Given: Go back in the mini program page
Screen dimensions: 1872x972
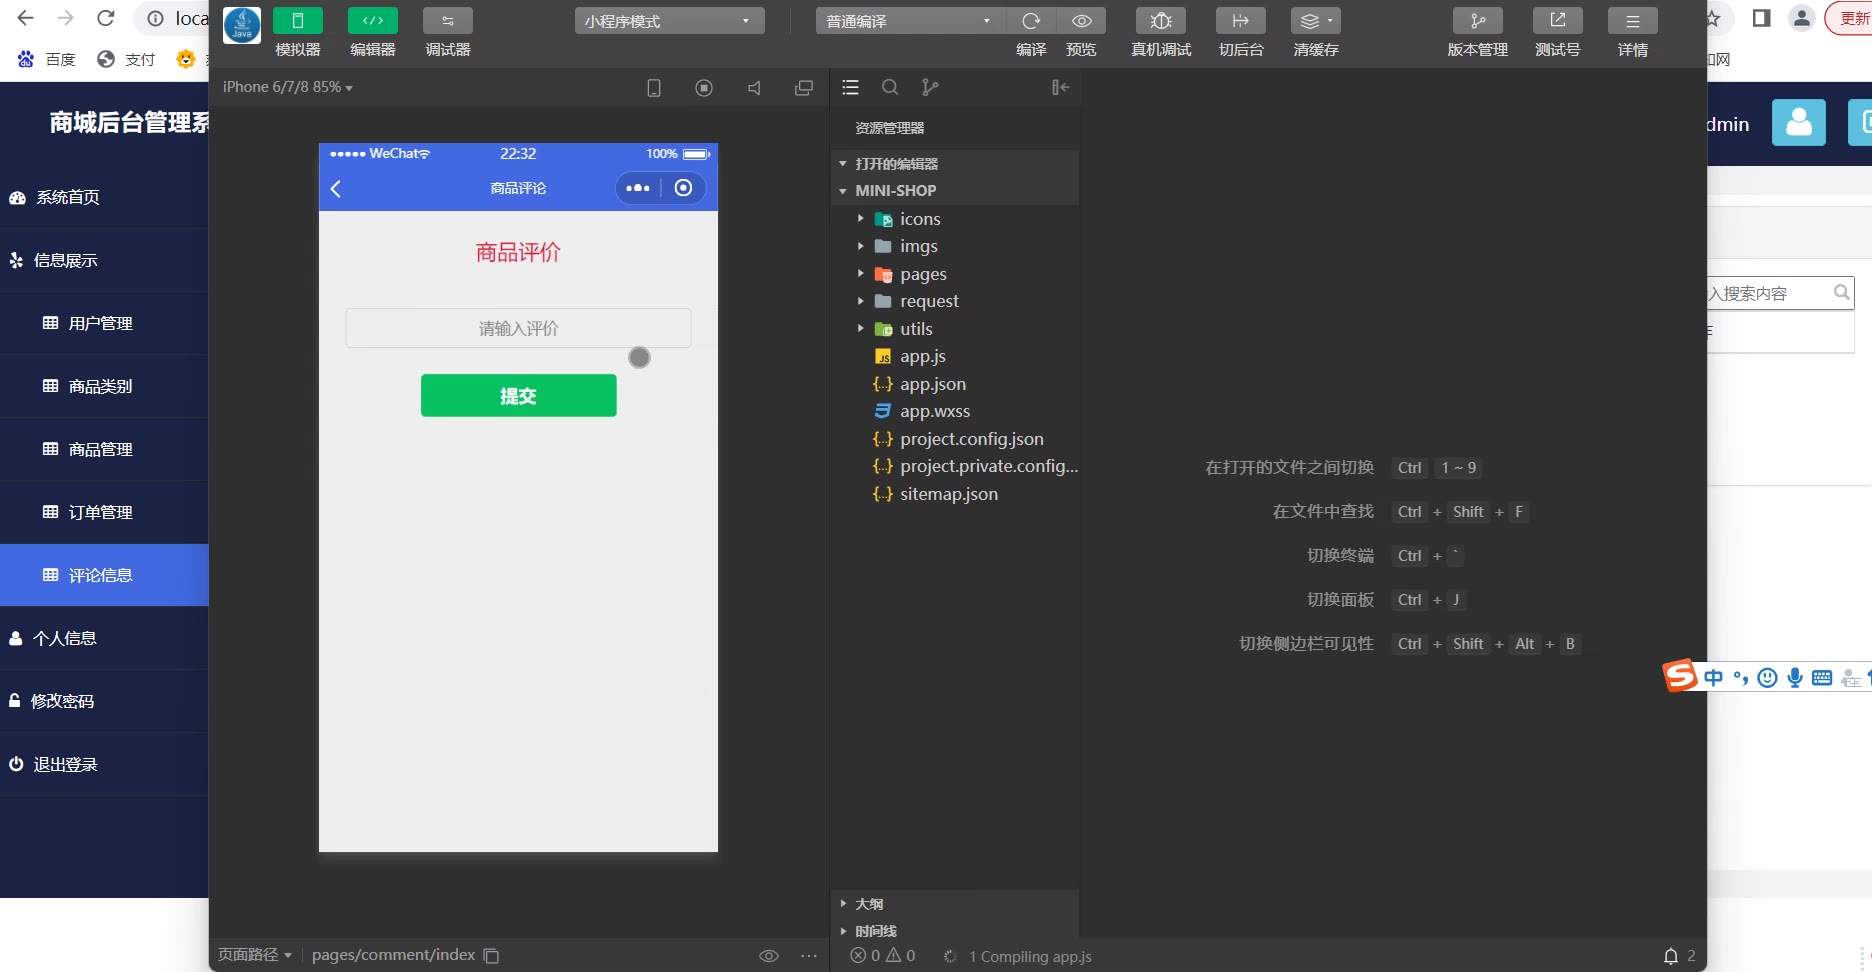Looking at the screenshot, I should tap(336, 188).
